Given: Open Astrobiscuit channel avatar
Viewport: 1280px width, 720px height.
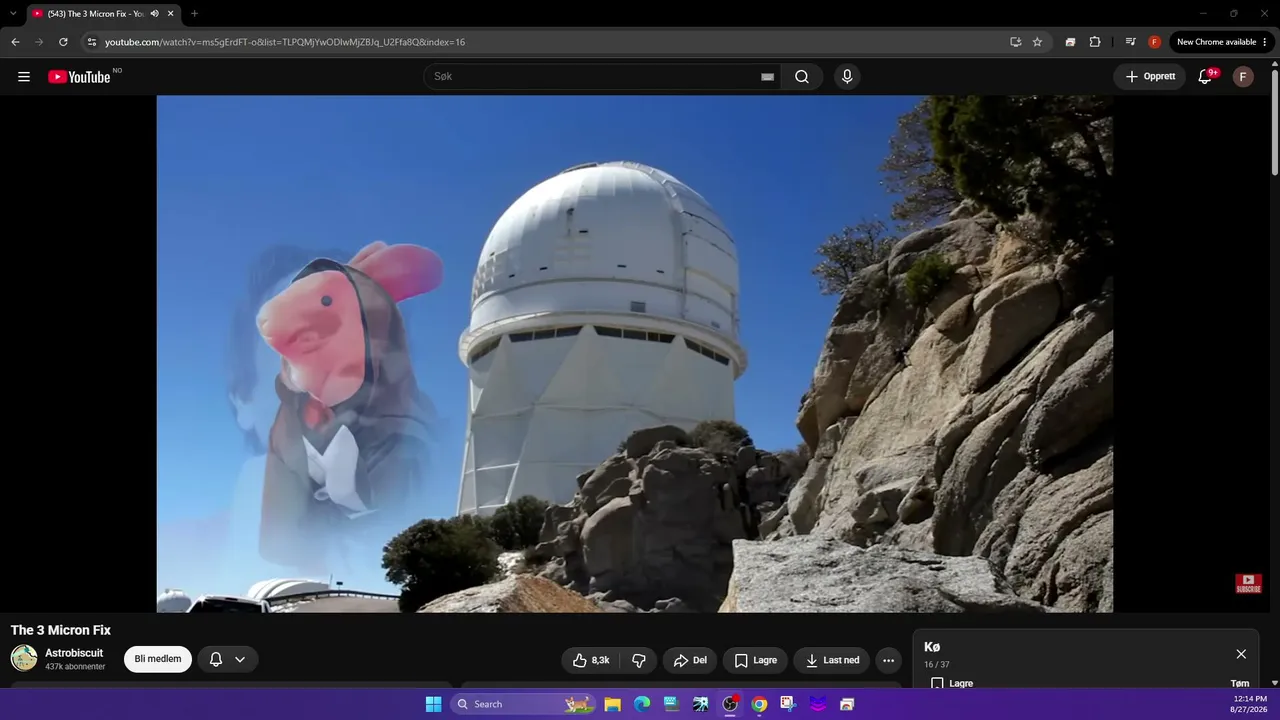Looking at the screenshot, I should coord(24,658).
